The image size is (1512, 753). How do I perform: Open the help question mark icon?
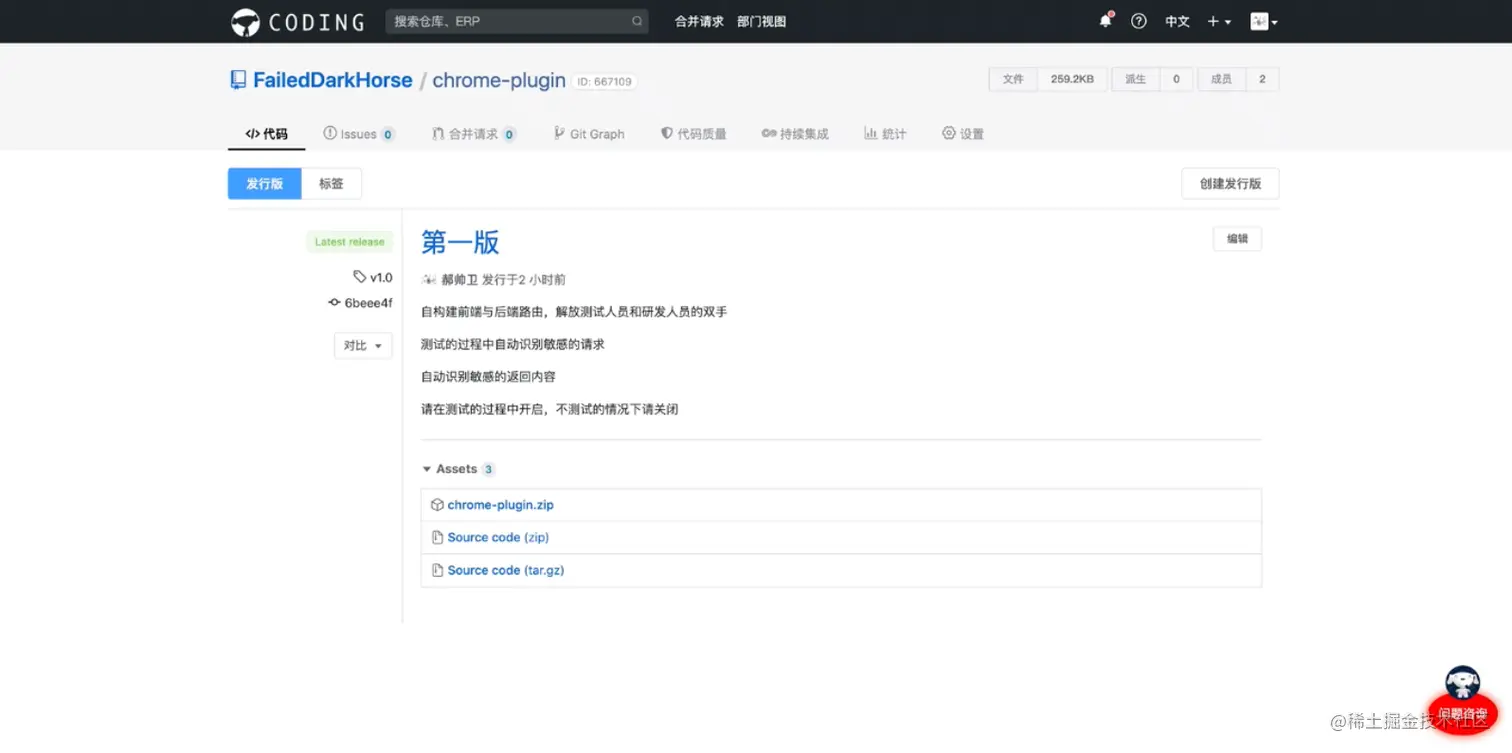tap(1138, 21)
